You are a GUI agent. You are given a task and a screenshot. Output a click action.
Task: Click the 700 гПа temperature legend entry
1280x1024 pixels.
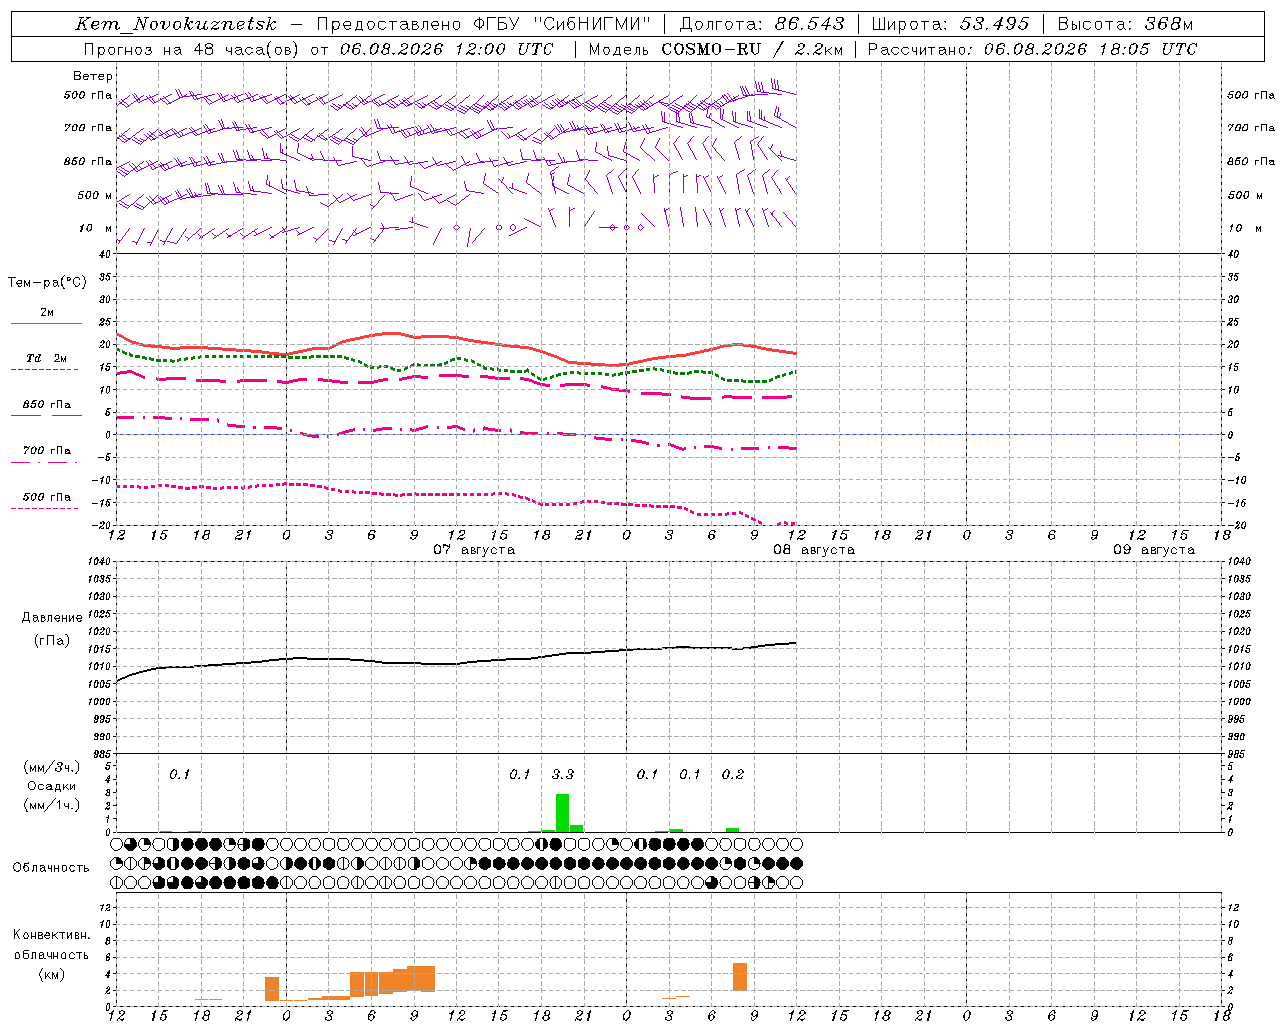point(46,455)
